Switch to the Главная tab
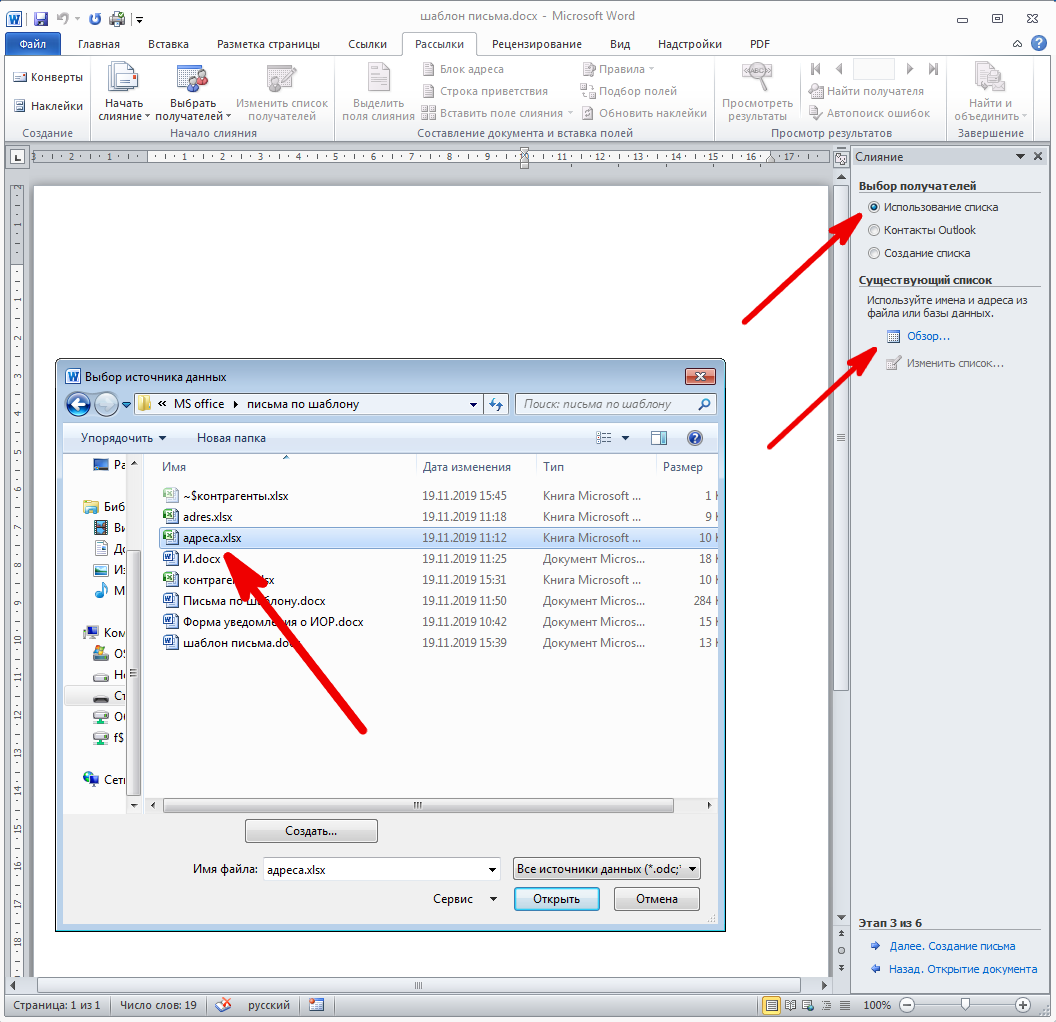Screen dimensions: 1056x1022 tap(99, 44)
